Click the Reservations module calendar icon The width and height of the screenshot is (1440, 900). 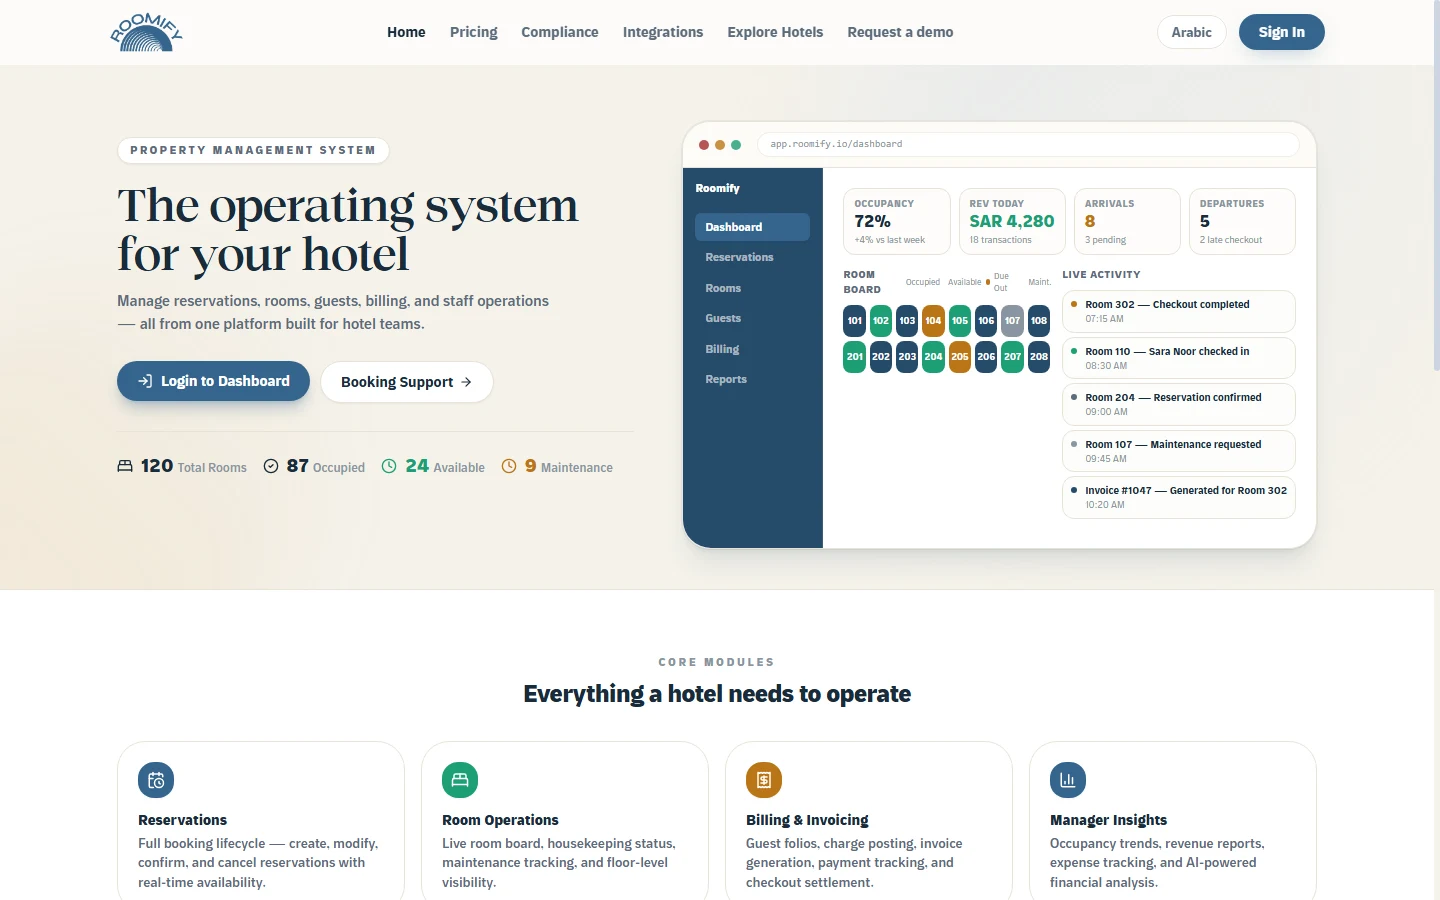coord(156,780)
